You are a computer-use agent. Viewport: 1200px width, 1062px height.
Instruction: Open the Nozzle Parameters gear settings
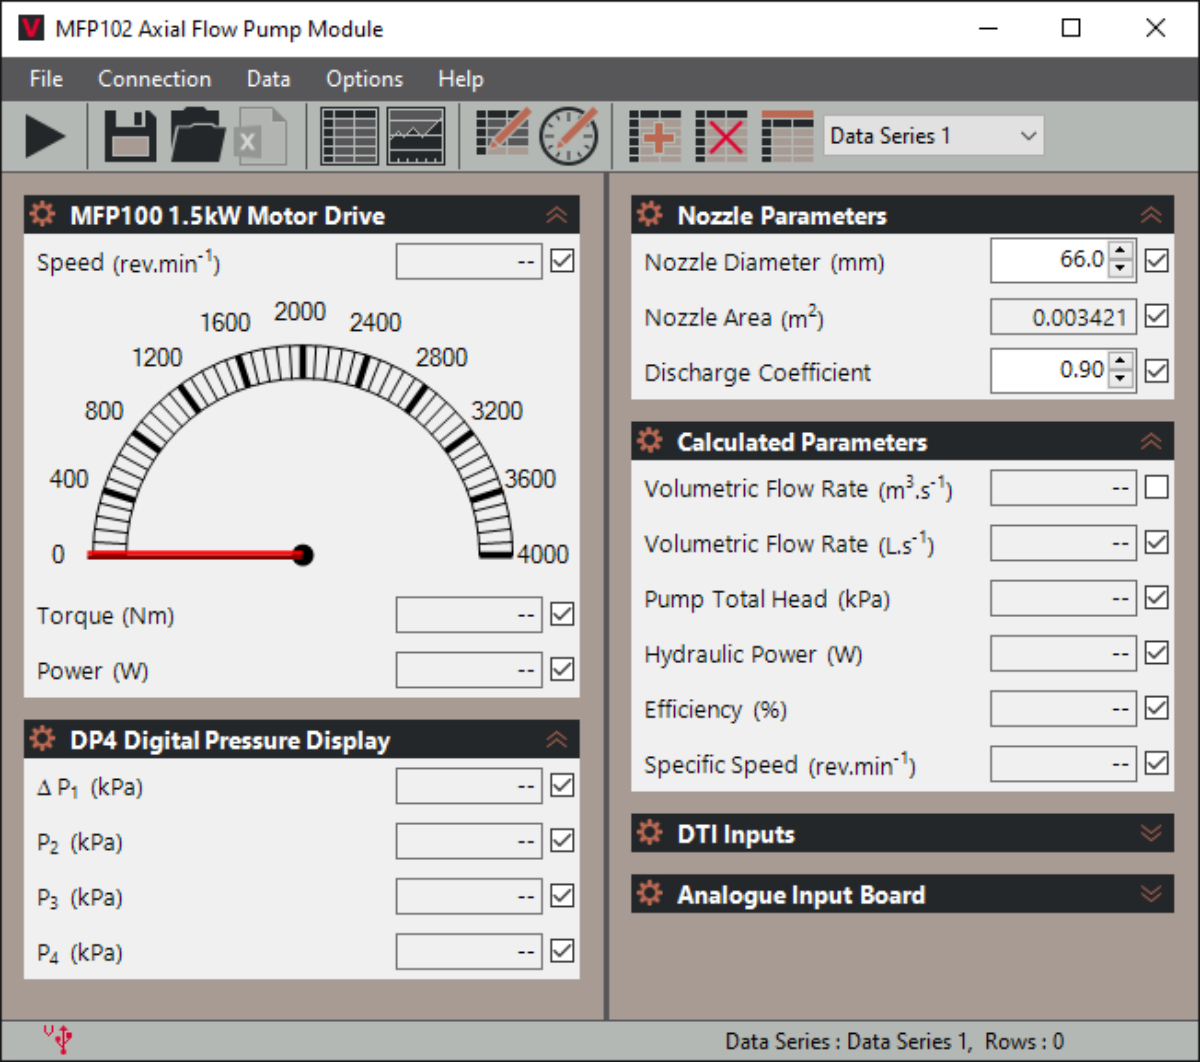click(650, 214)
